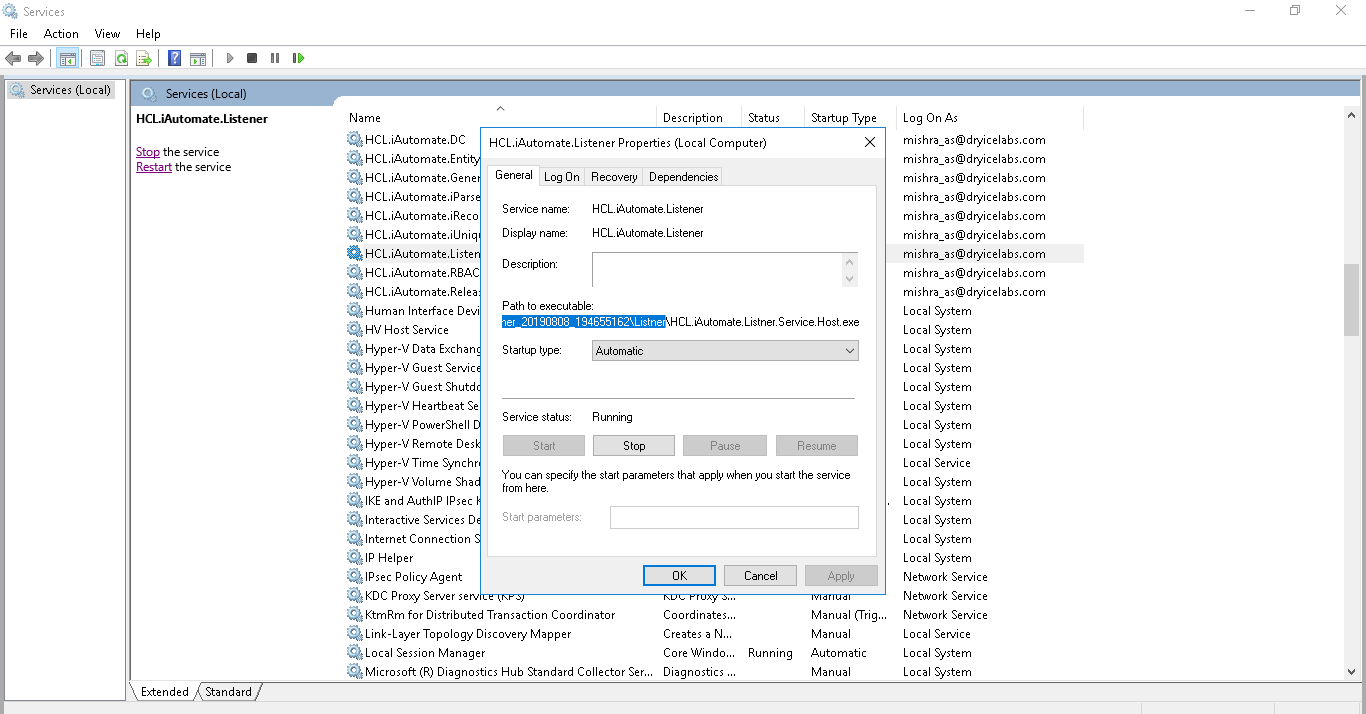Click the Pause Service toolbar icon

coord(275,58)
